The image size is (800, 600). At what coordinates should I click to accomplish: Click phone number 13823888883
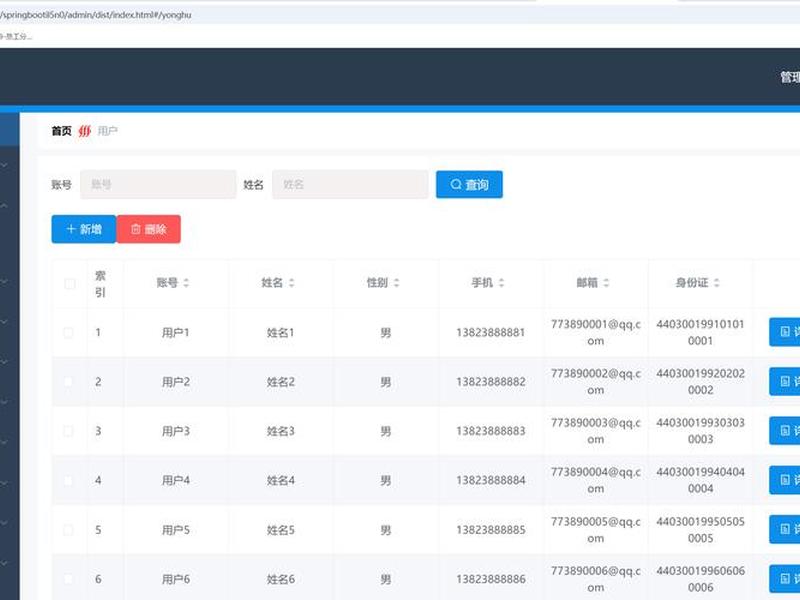491,431
